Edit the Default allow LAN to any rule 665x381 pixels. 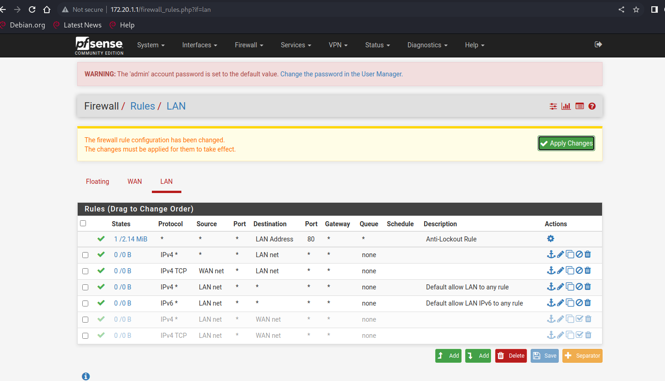(560, 286)
